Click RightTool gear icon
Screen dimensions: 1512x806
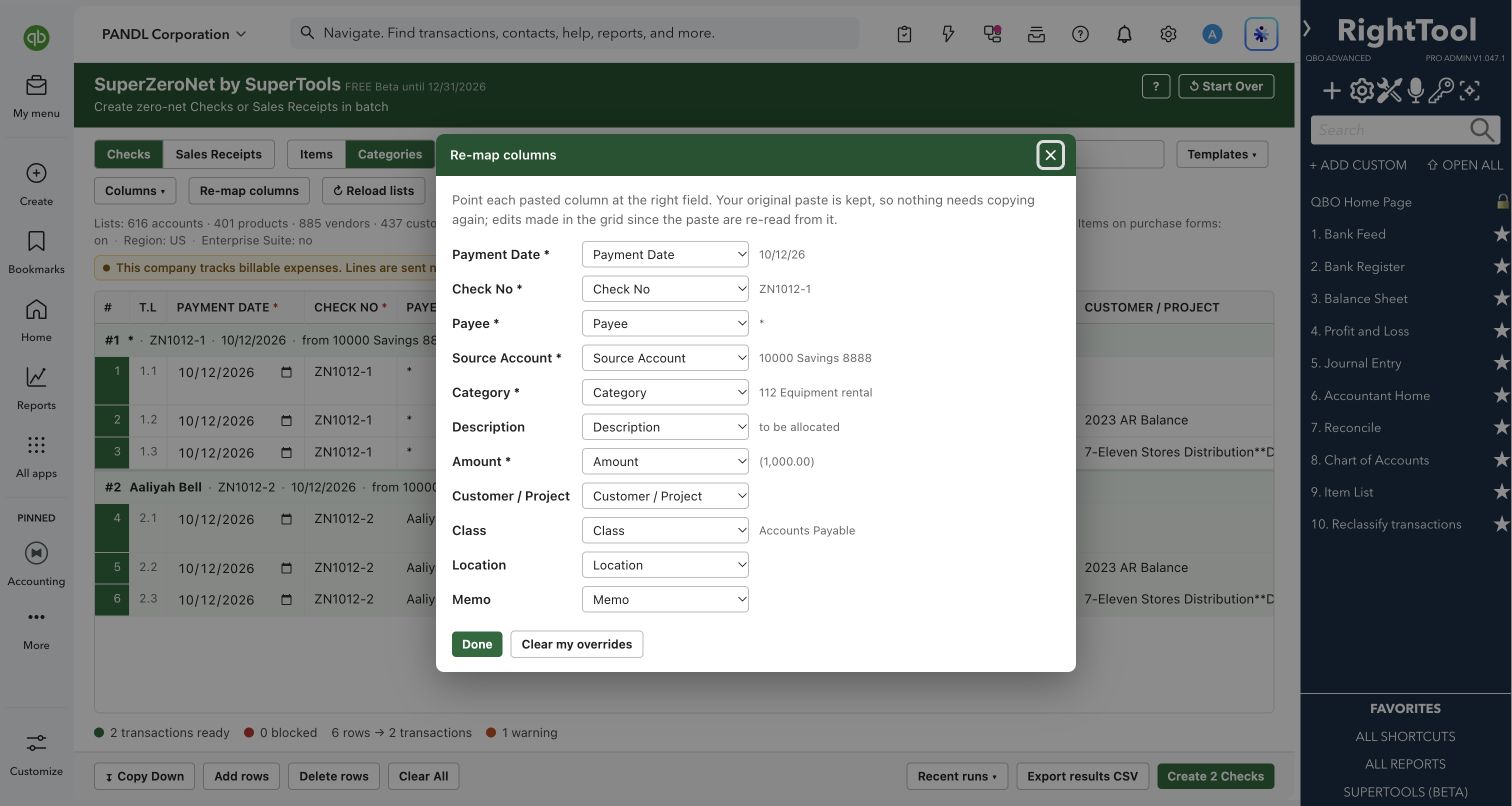tap(1361, 91)
